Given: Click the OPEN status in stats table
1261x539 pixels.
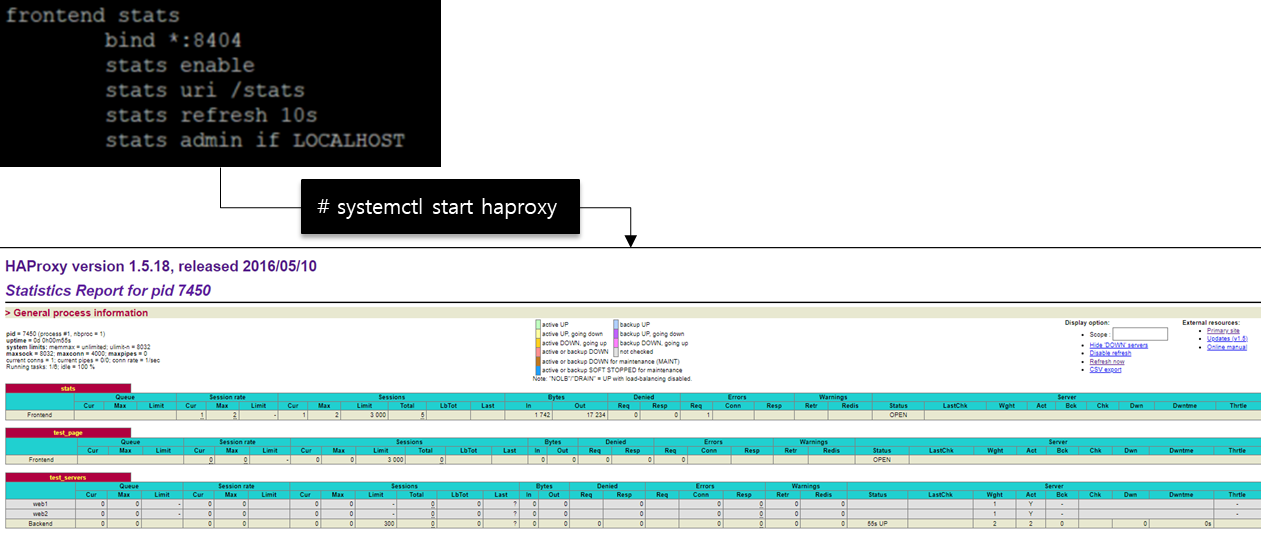Looking at the screenshot, I should [898, 414].
